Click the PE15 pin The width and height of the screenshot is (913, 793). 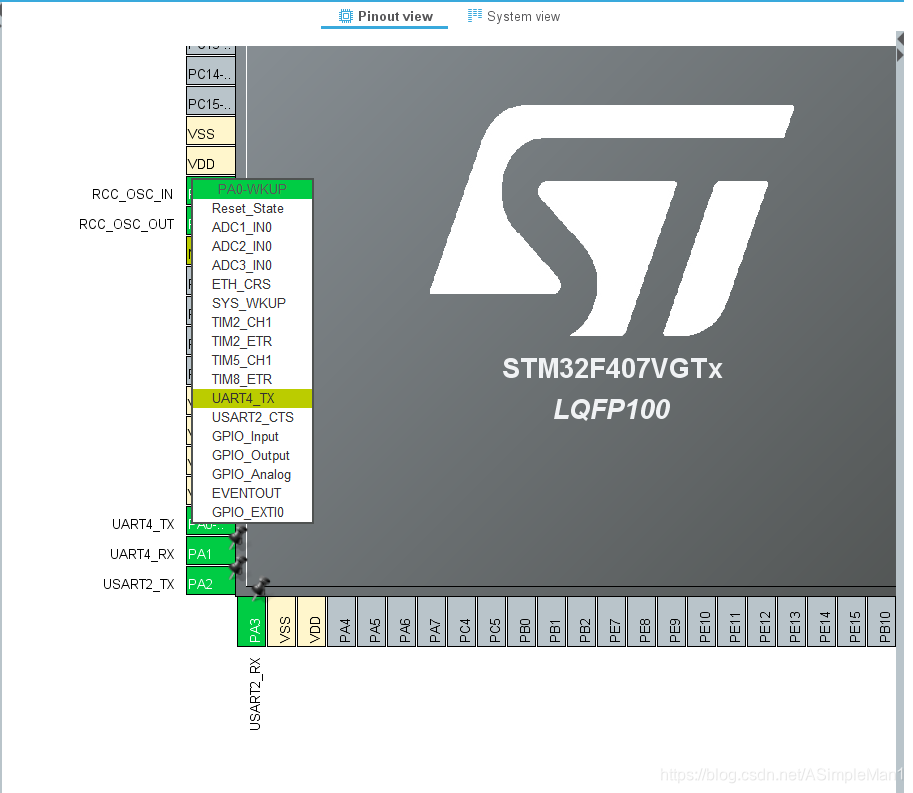click(852, 622)
